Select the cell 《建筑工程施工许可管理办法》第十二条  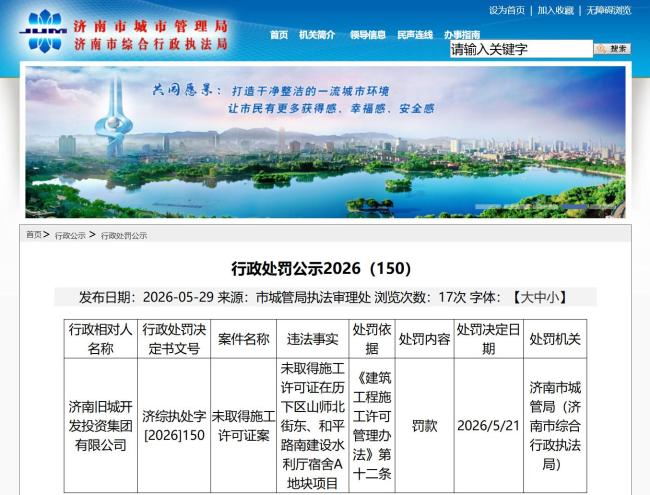click(x=372, y=426)
